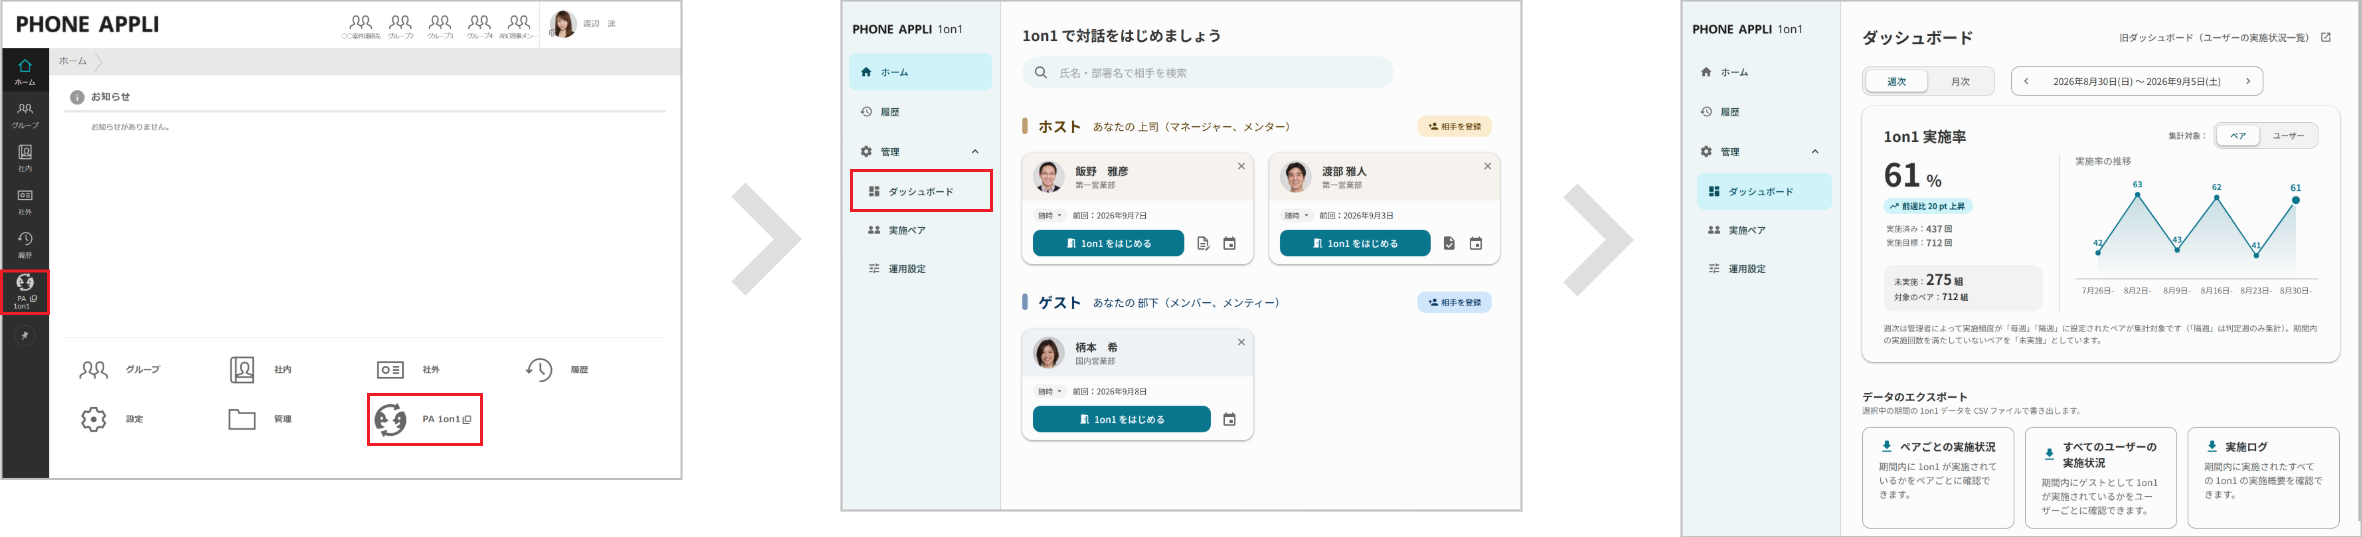This screenshot has height=537, width=2362.
Task: Export the すべてのユーザーの実施状況 CSV
Action: point(2100,478)
